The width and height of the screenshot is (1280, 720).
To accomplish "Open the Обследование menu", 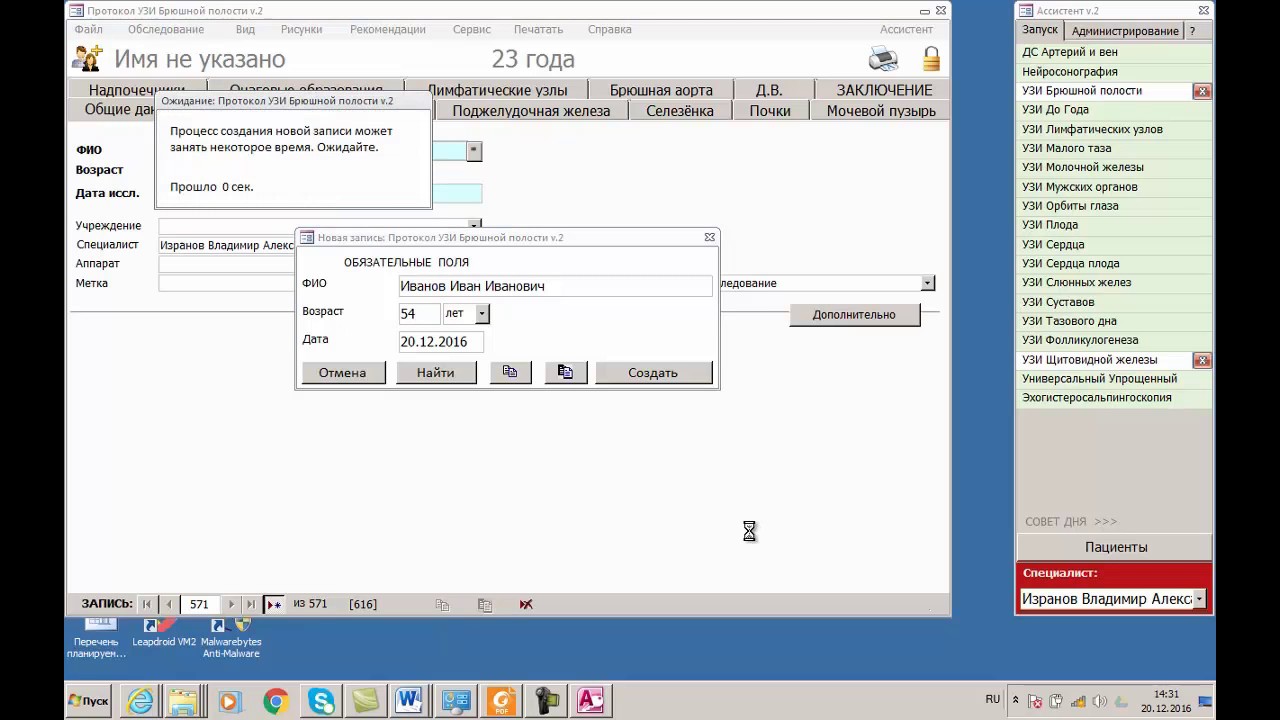I will click(x=166, y=30).
